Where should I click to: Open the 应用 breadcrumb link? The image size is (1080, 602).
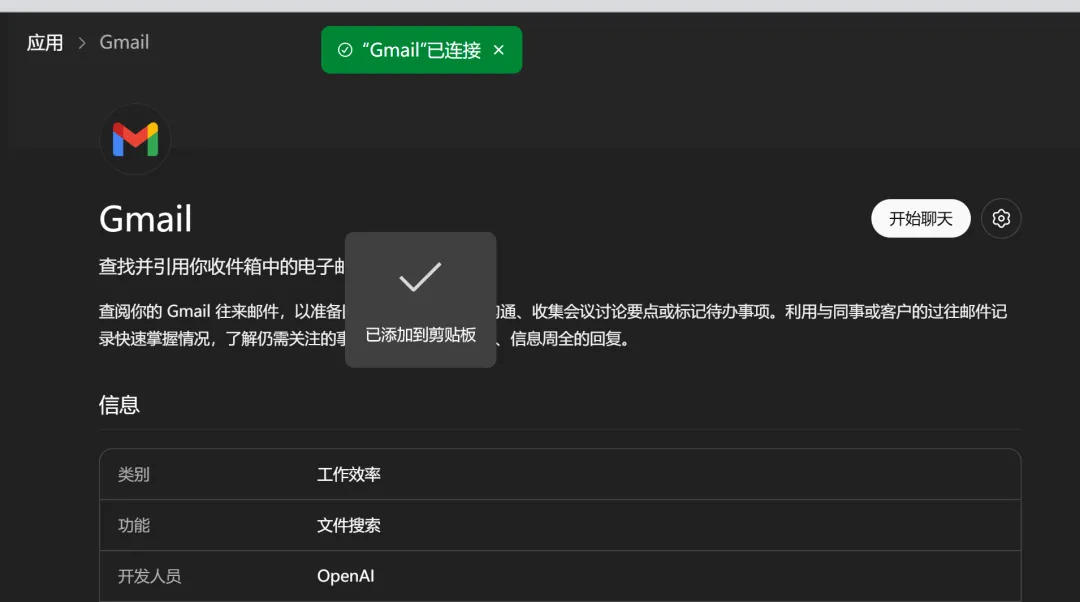tap(45, 43)
